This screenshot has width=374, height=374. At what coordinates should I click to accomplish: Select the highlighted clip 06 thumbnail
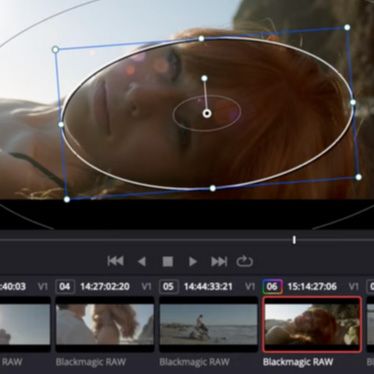click(x=312, y=324)
